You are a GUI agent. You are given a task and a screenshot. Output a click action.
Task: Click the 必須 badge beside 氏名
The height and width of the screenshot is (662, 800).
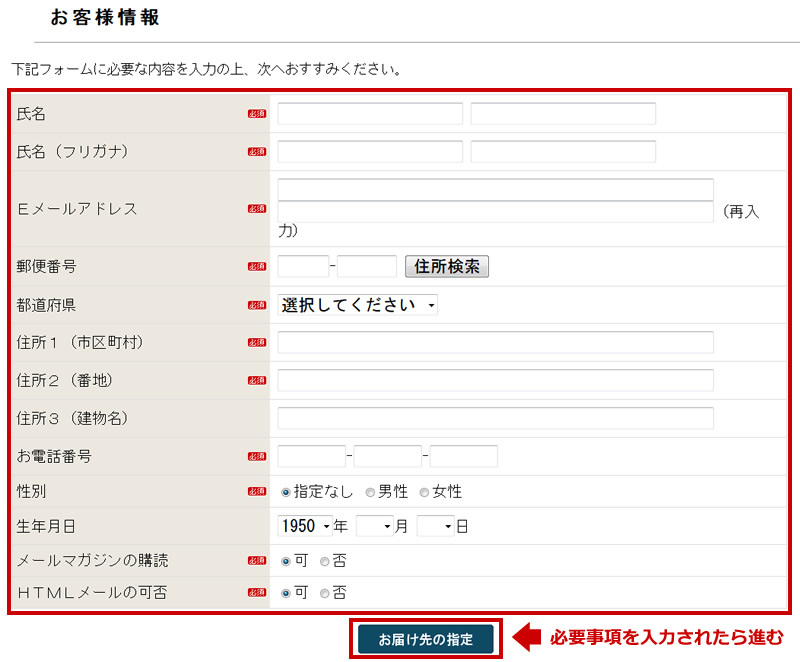click(257, 114)
